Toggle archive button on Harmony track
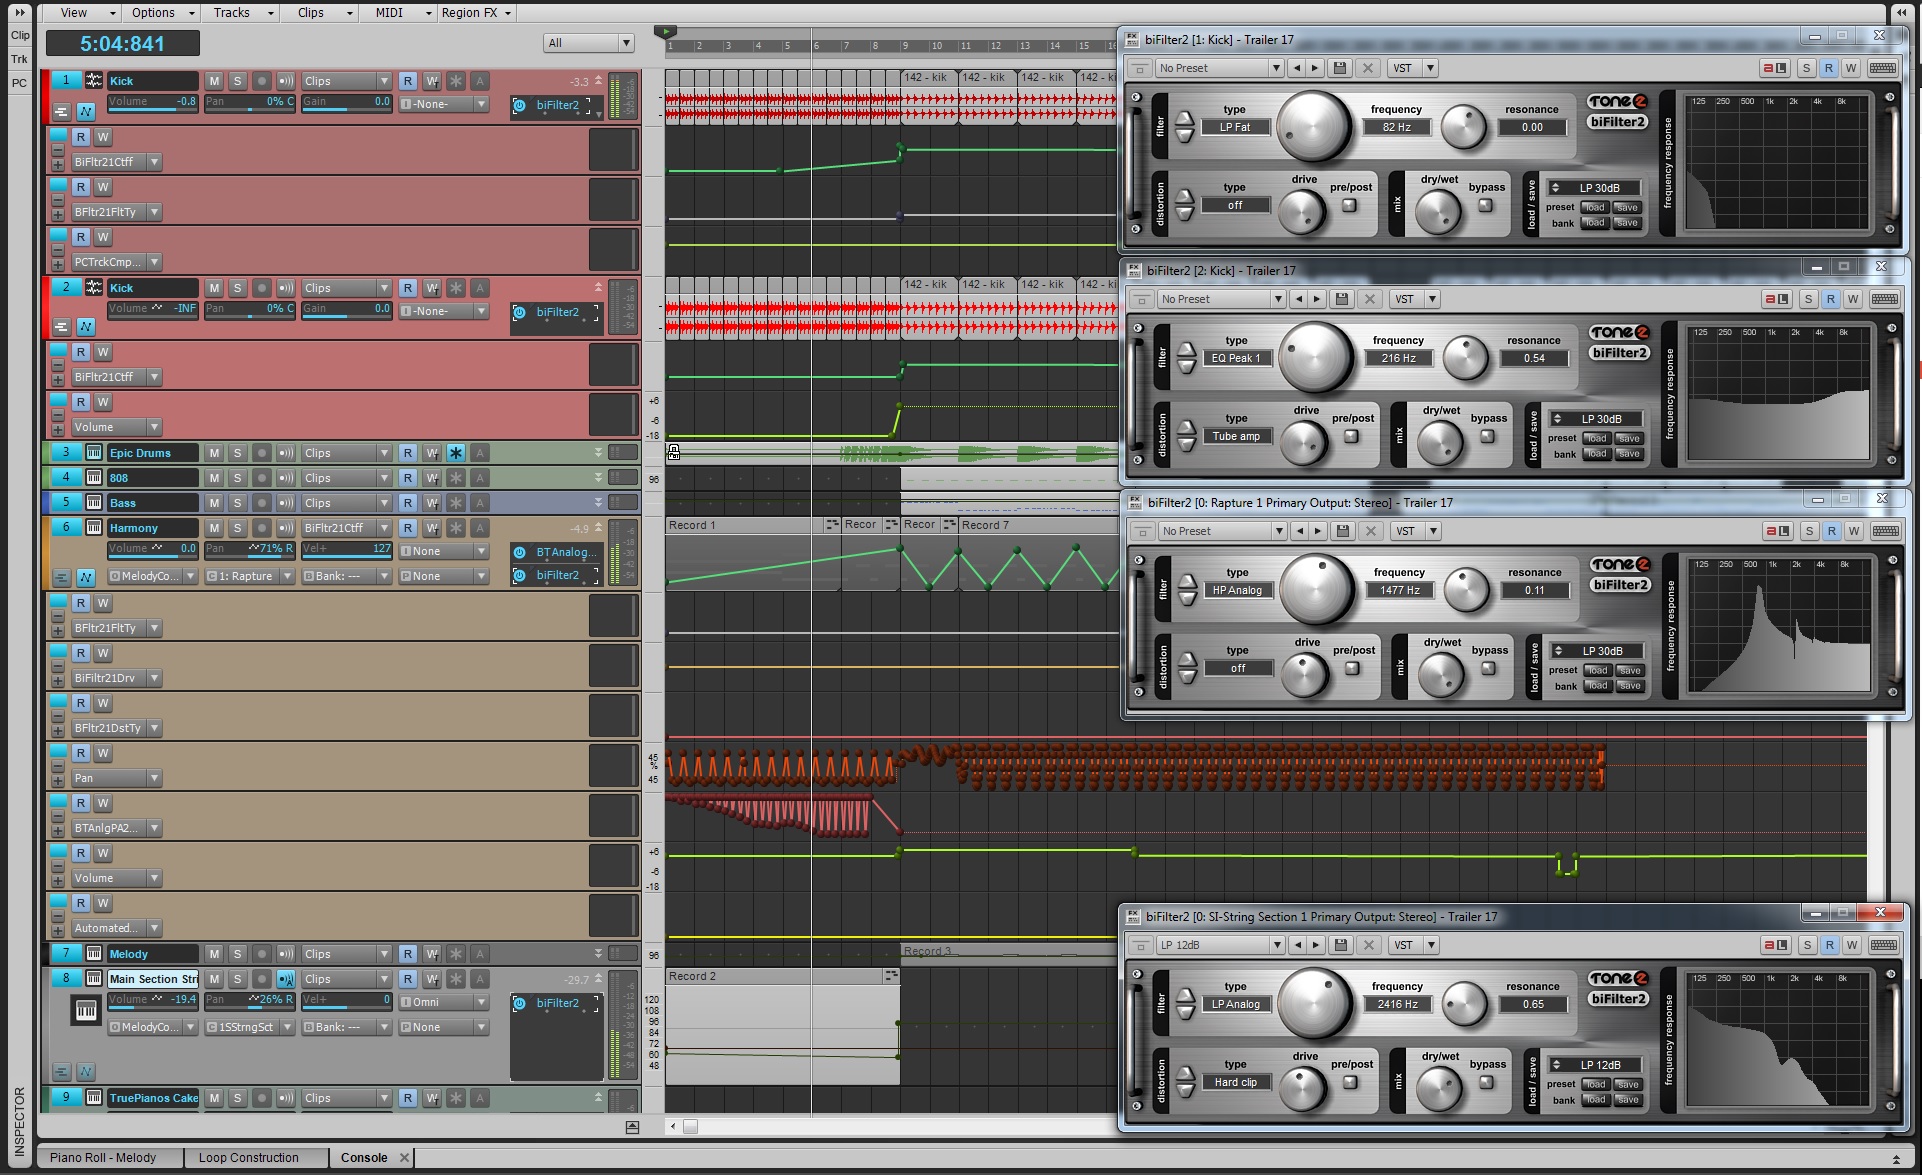 (x=480, y=528)
